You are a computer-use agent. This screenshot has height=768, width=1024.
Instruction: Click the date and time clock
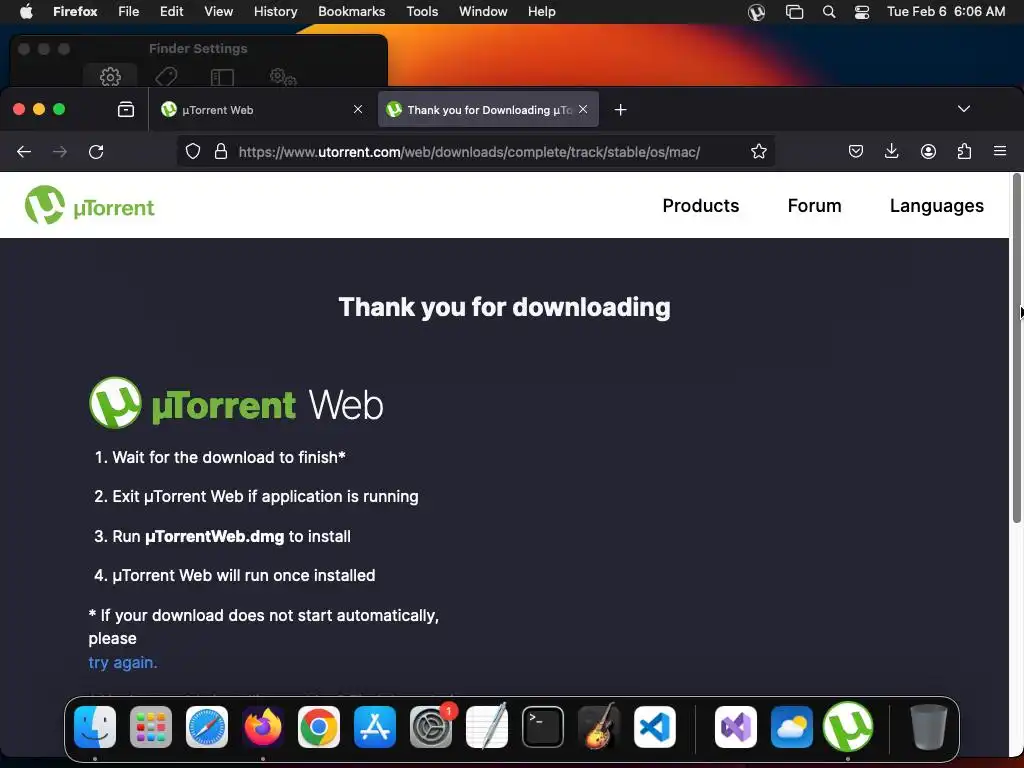[946, 11]
